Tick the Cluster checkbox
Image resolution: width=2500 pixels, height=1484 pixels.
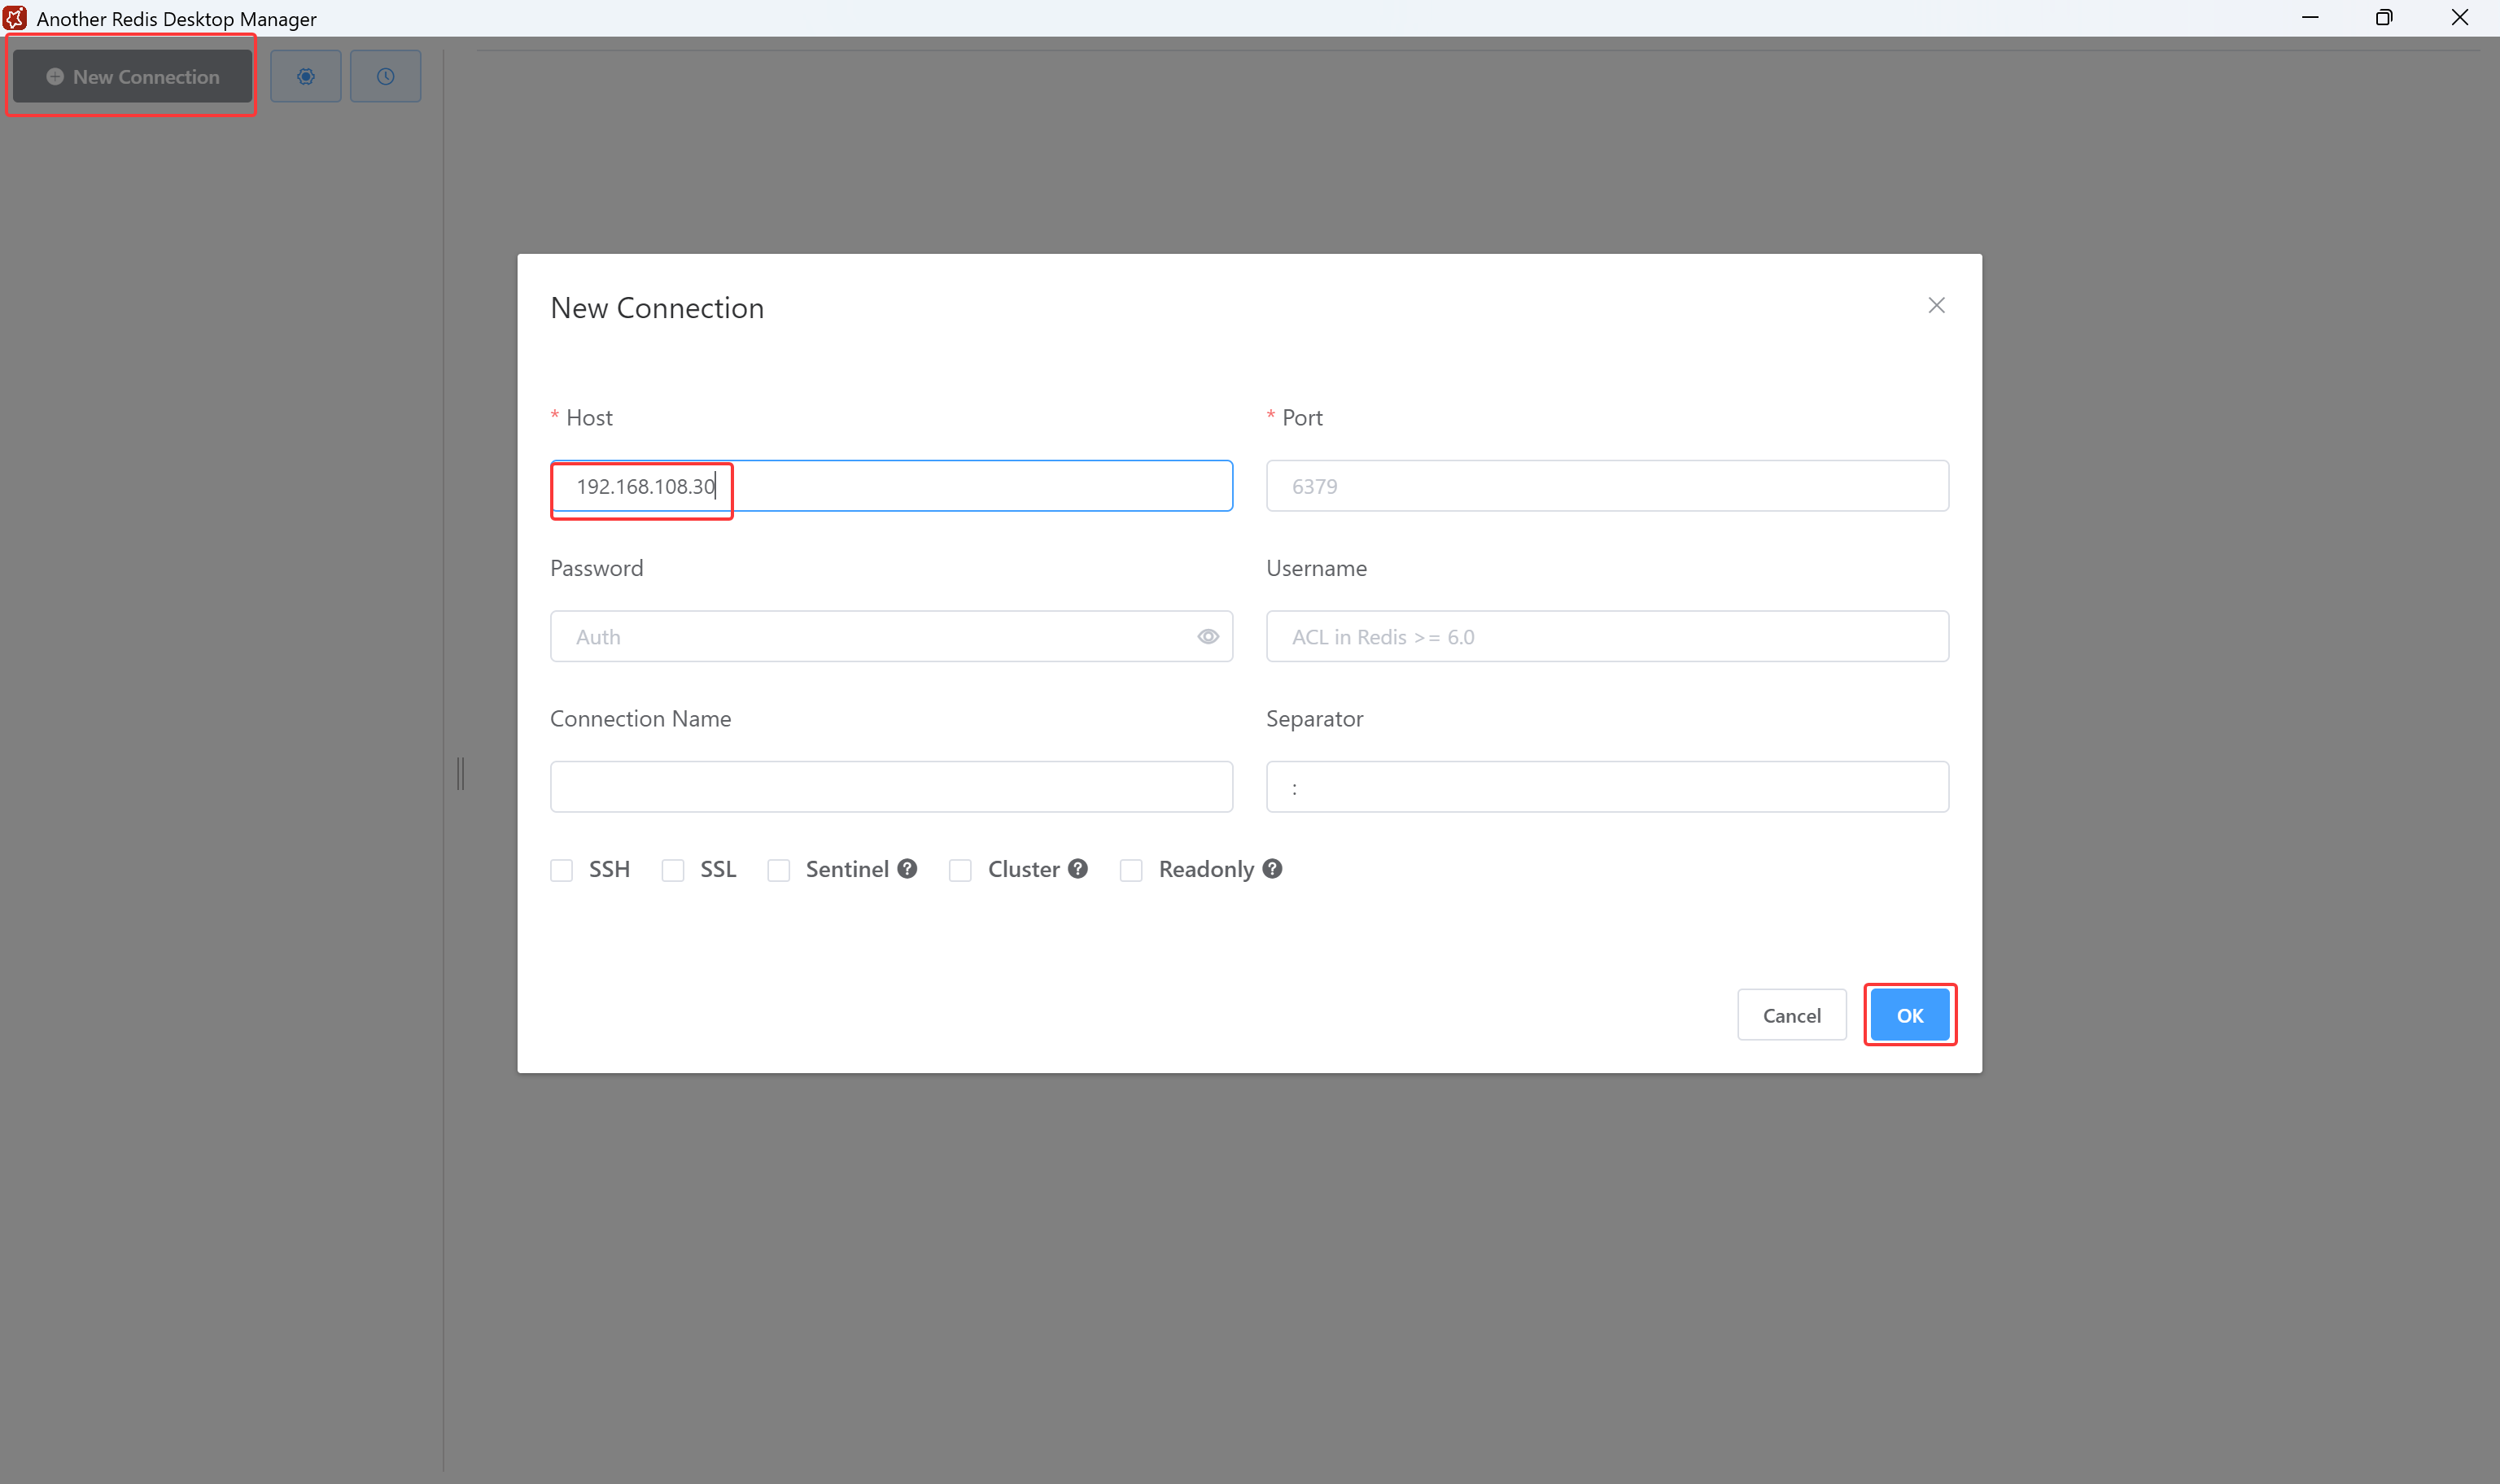click(x=960, y=871)
